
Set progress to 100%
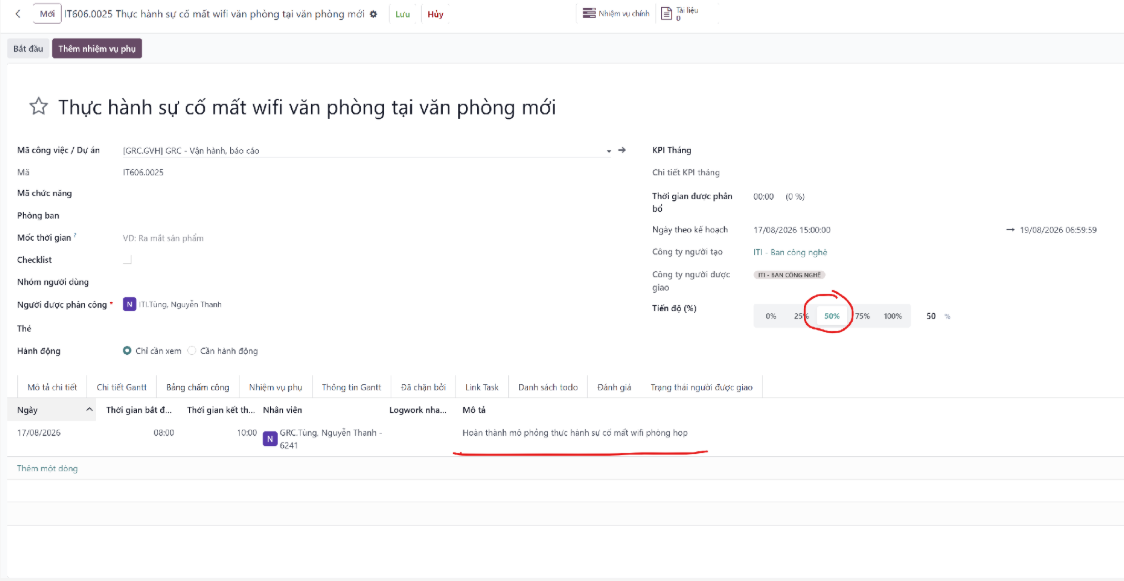tap(892, 316)
